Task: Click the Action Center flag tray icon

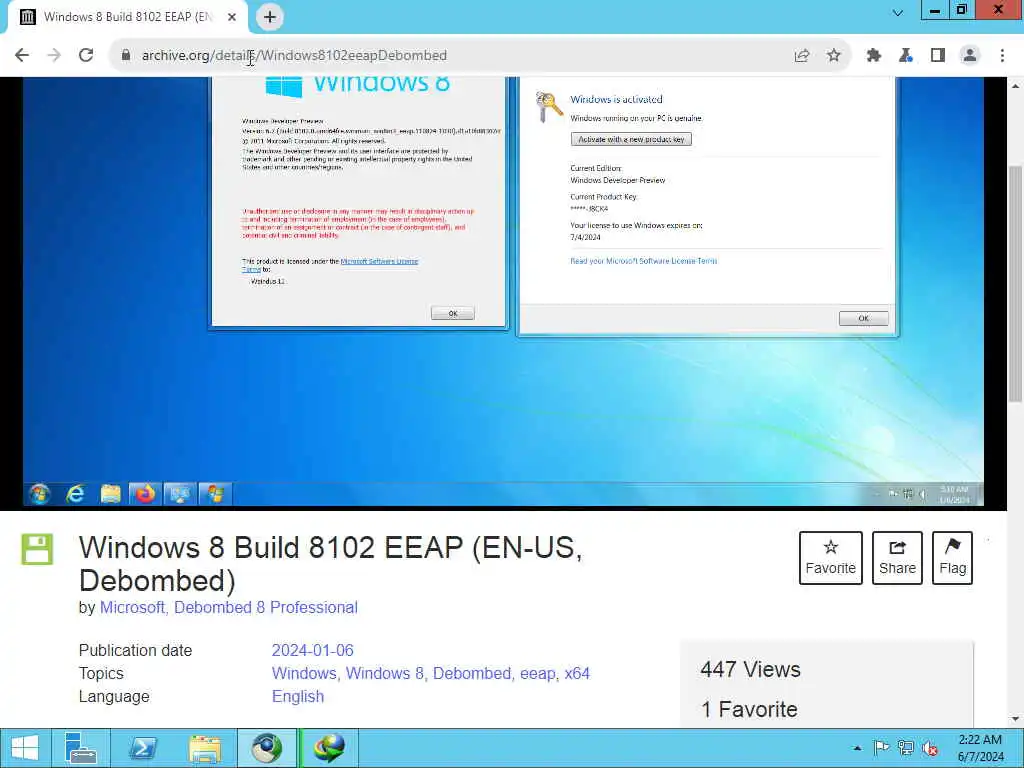Action: tap(881, 748)
